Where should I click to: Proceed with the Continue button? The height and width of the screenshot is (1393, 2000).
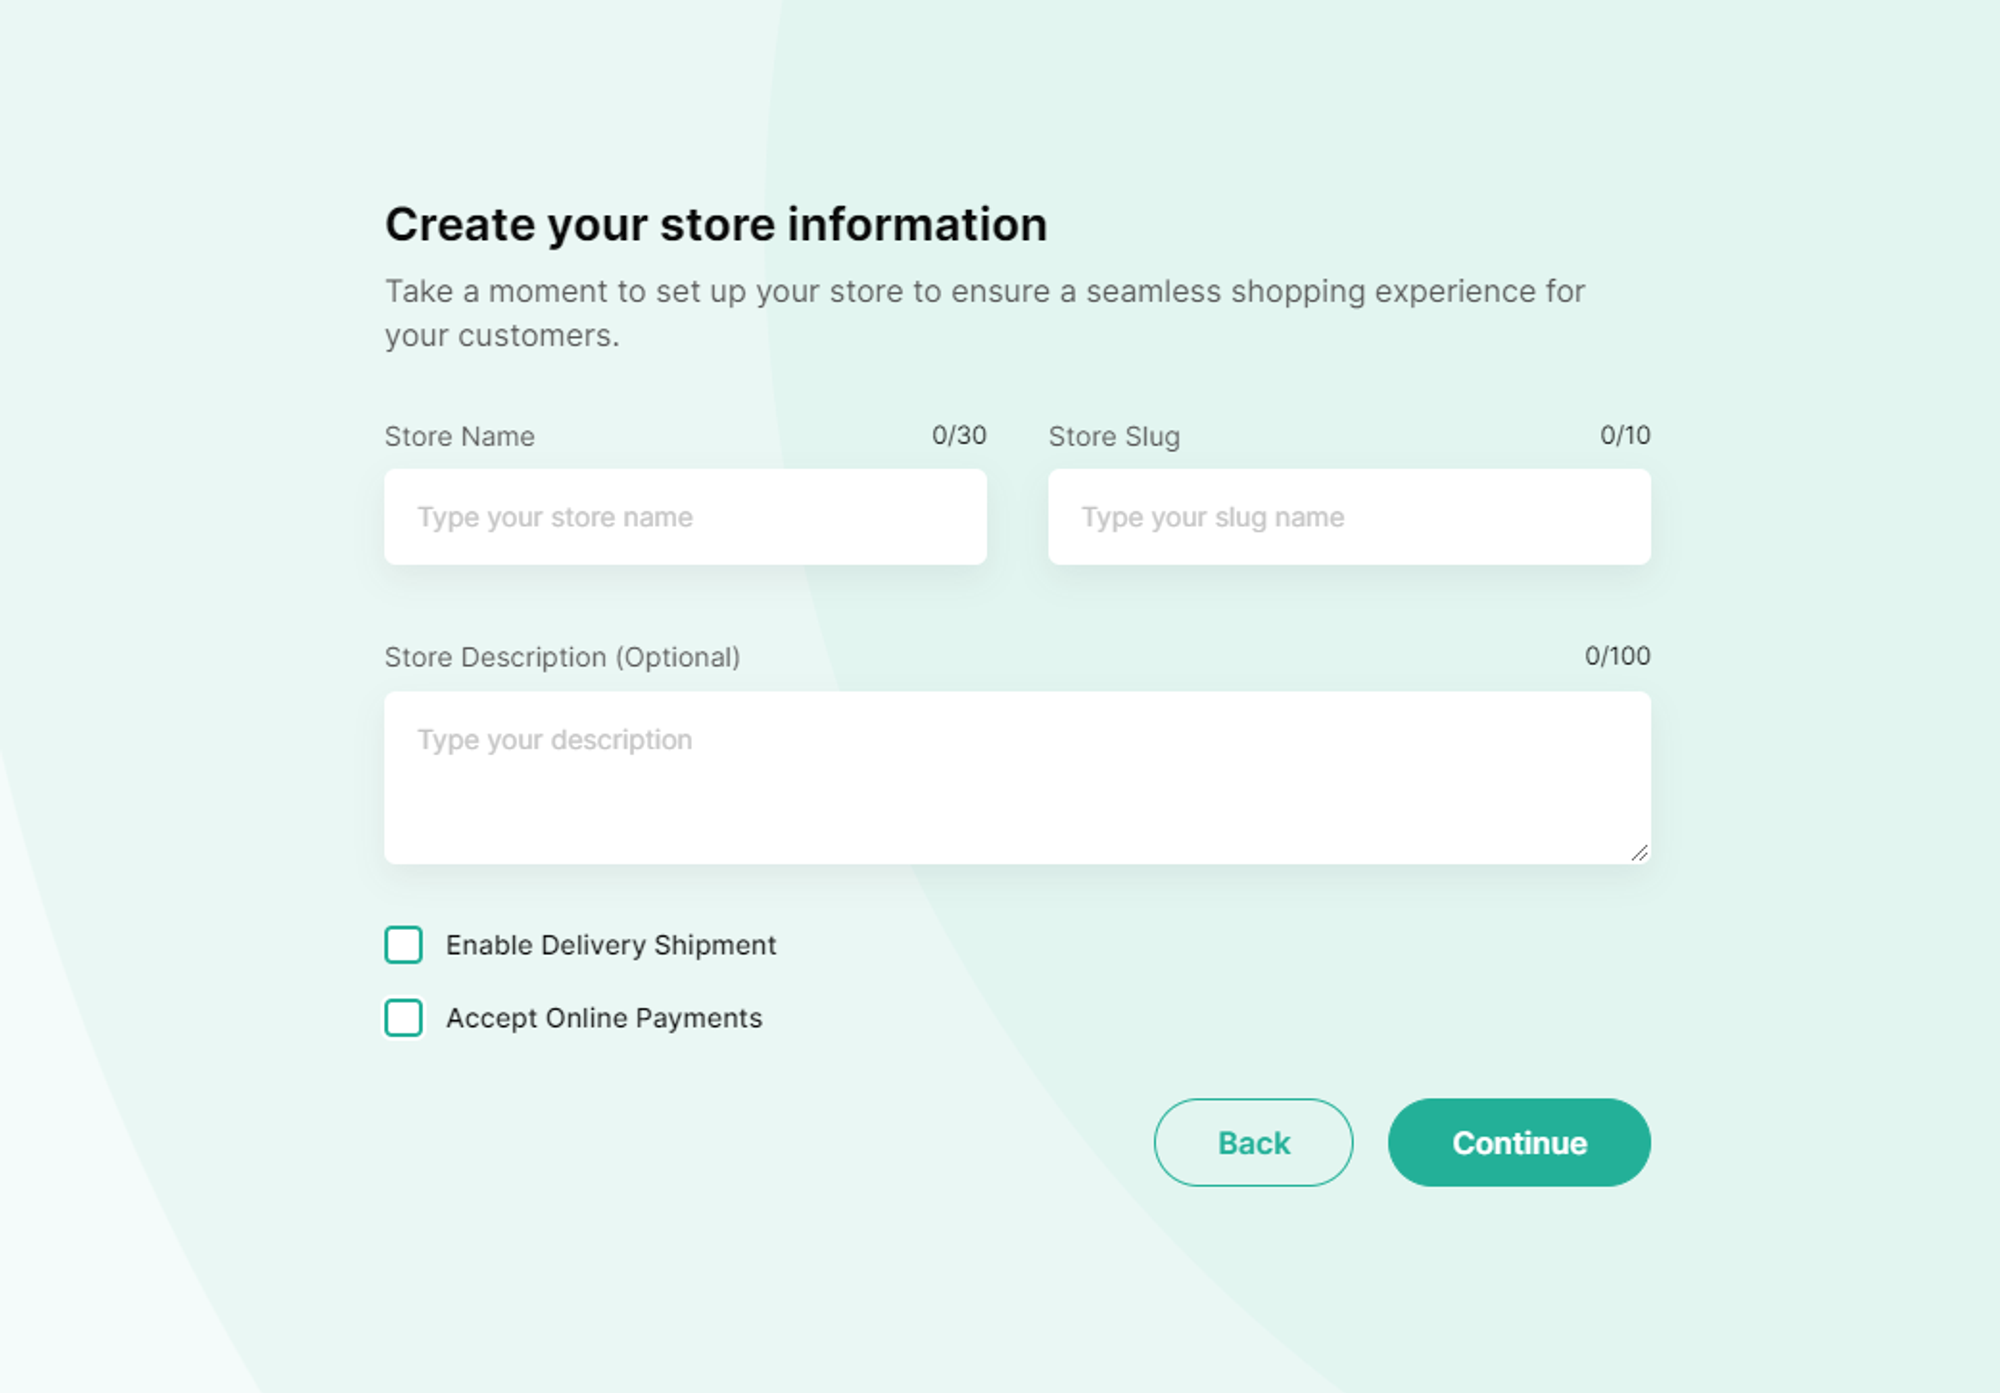pyautogui.click(x=1519, y=1143)
